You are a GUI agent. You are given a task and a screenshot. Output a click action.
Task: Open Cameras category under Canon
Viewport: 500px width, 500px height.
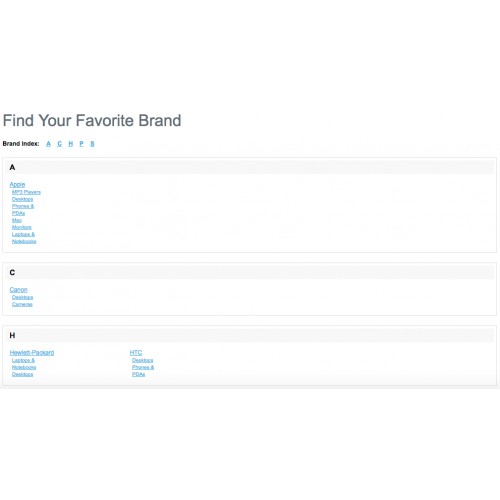pos(22,304)
